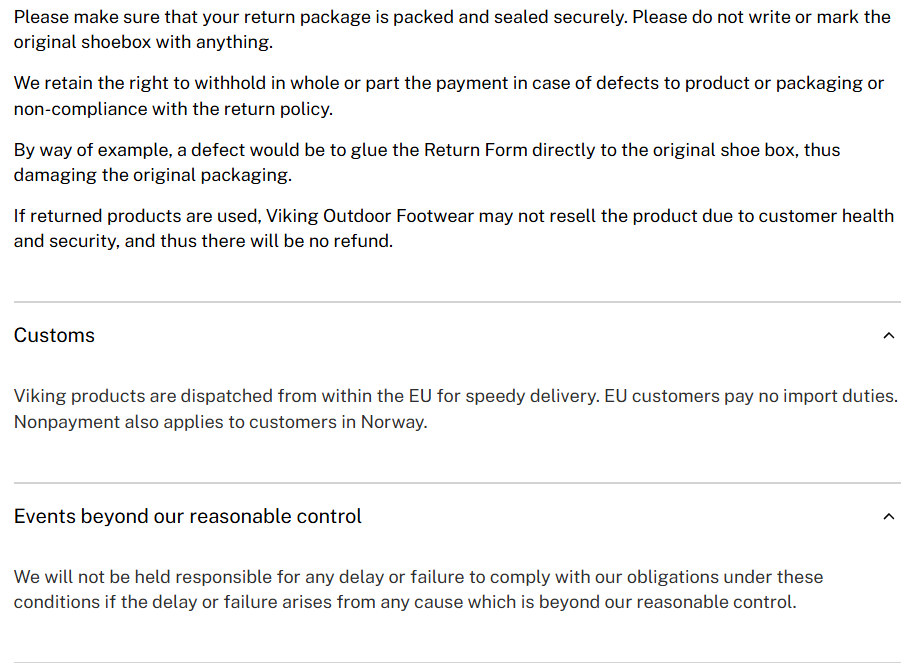Collapse the Customs section chevron
Screen dimensions: 912x670
(888, 336)
